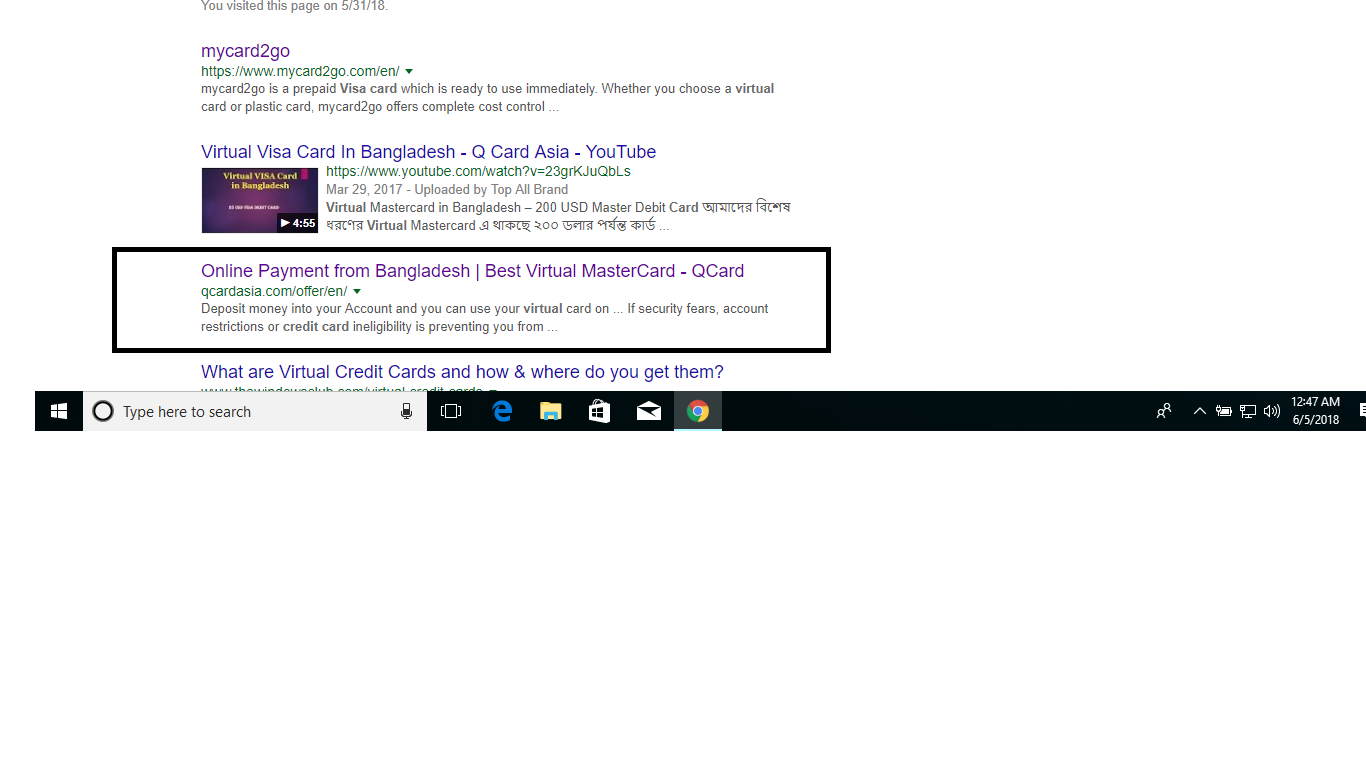
Task: Open the People icon in the system tray
Action: (1164, 411)
